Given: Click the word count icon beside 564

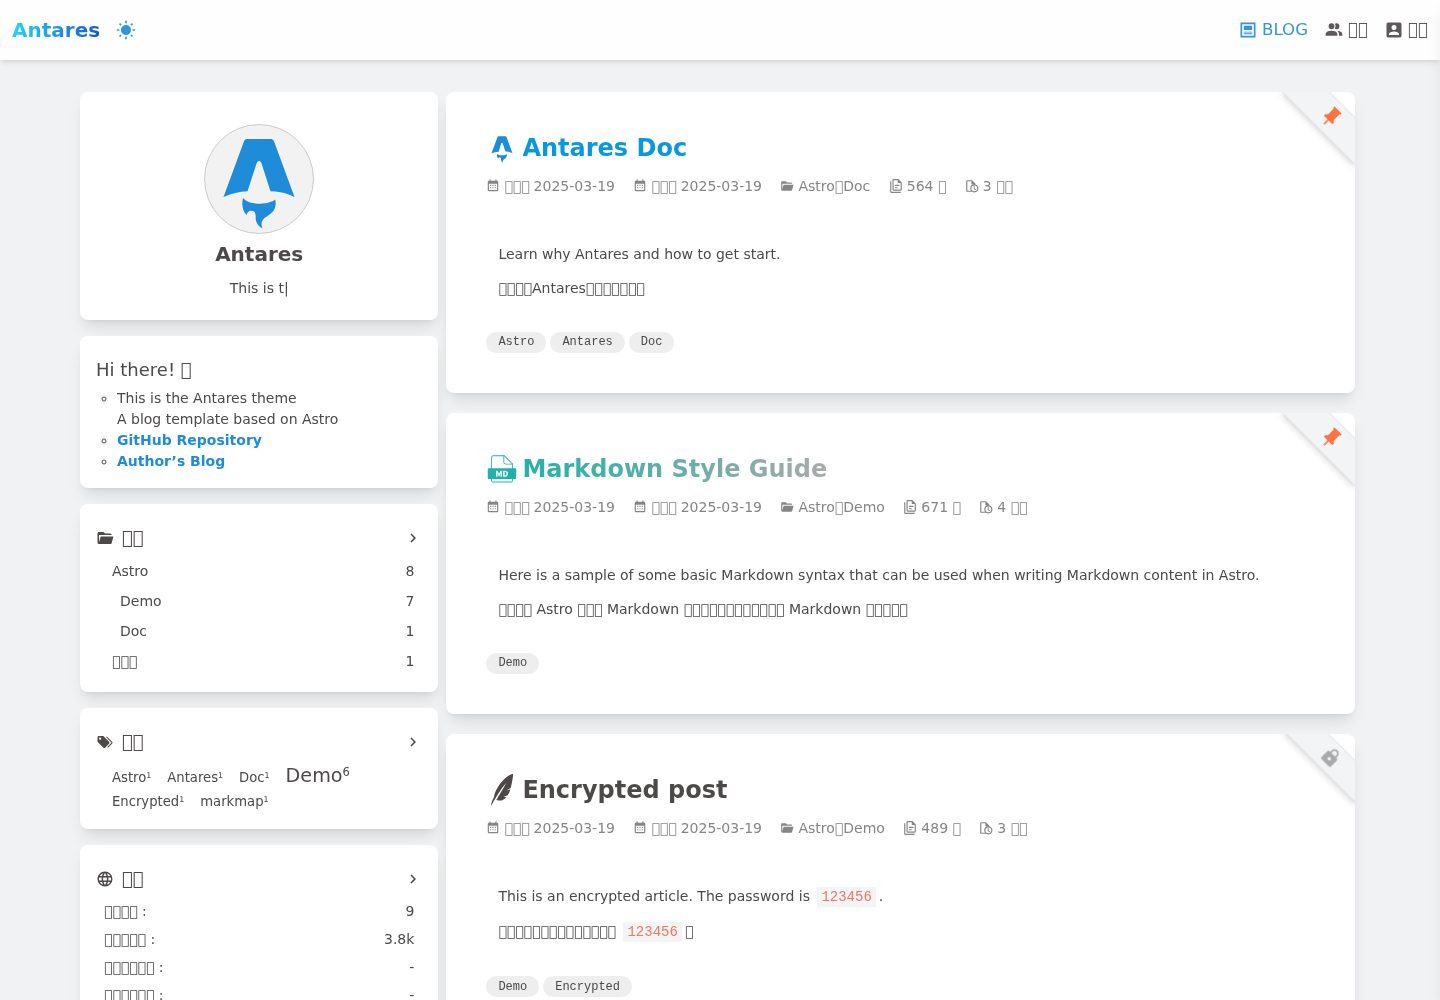Looking at the screenshot, I should pos(896,186).
